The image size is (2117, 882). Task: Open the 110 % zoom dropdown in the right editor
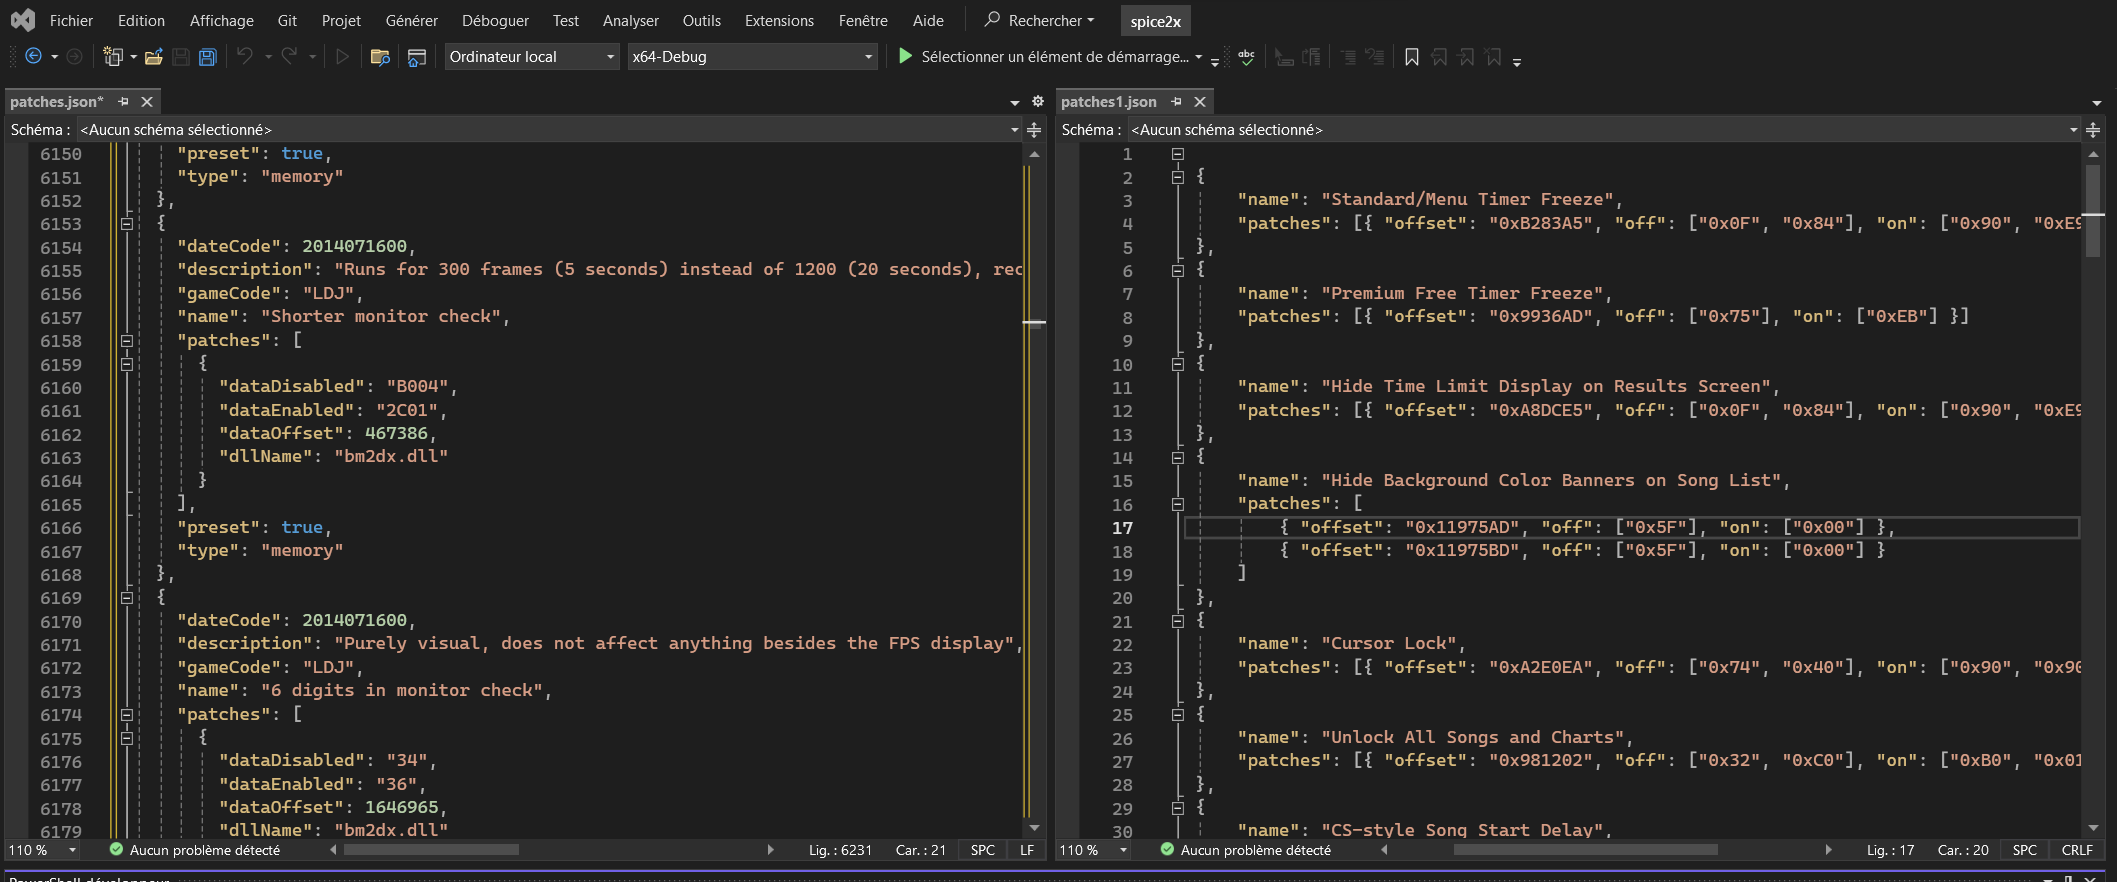click(x=1123, y=850)
